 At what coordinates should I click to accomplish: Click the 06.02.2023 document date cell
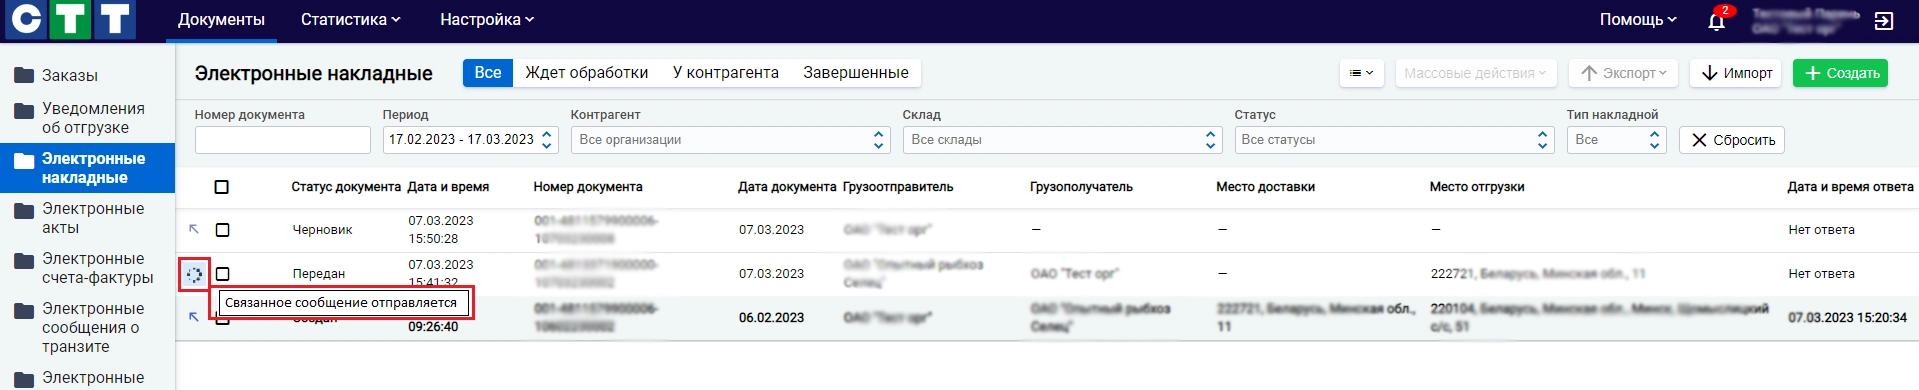point(771,318)
